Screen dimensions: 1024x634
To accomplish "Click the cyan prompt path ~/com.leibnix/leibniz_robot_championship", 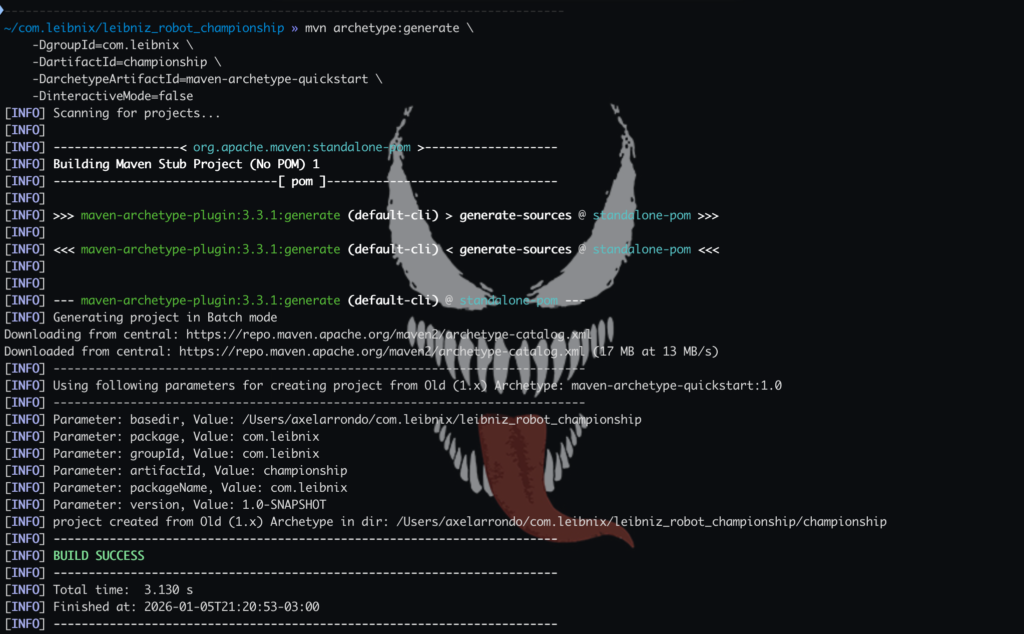I will pyautogui.click(x=144, y=28).
